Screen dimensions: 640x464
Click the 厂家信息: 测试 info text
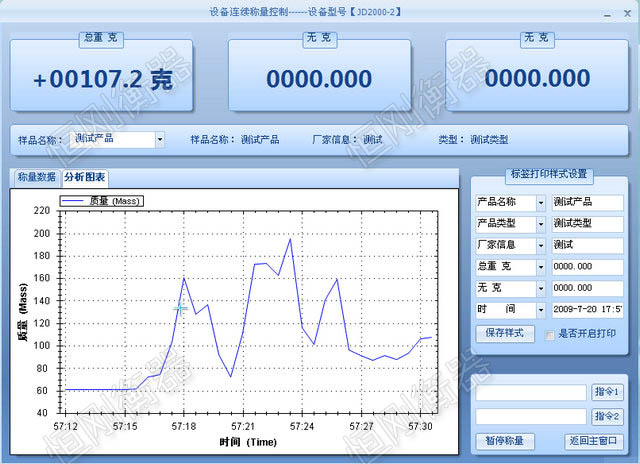[x=347, y=140]
